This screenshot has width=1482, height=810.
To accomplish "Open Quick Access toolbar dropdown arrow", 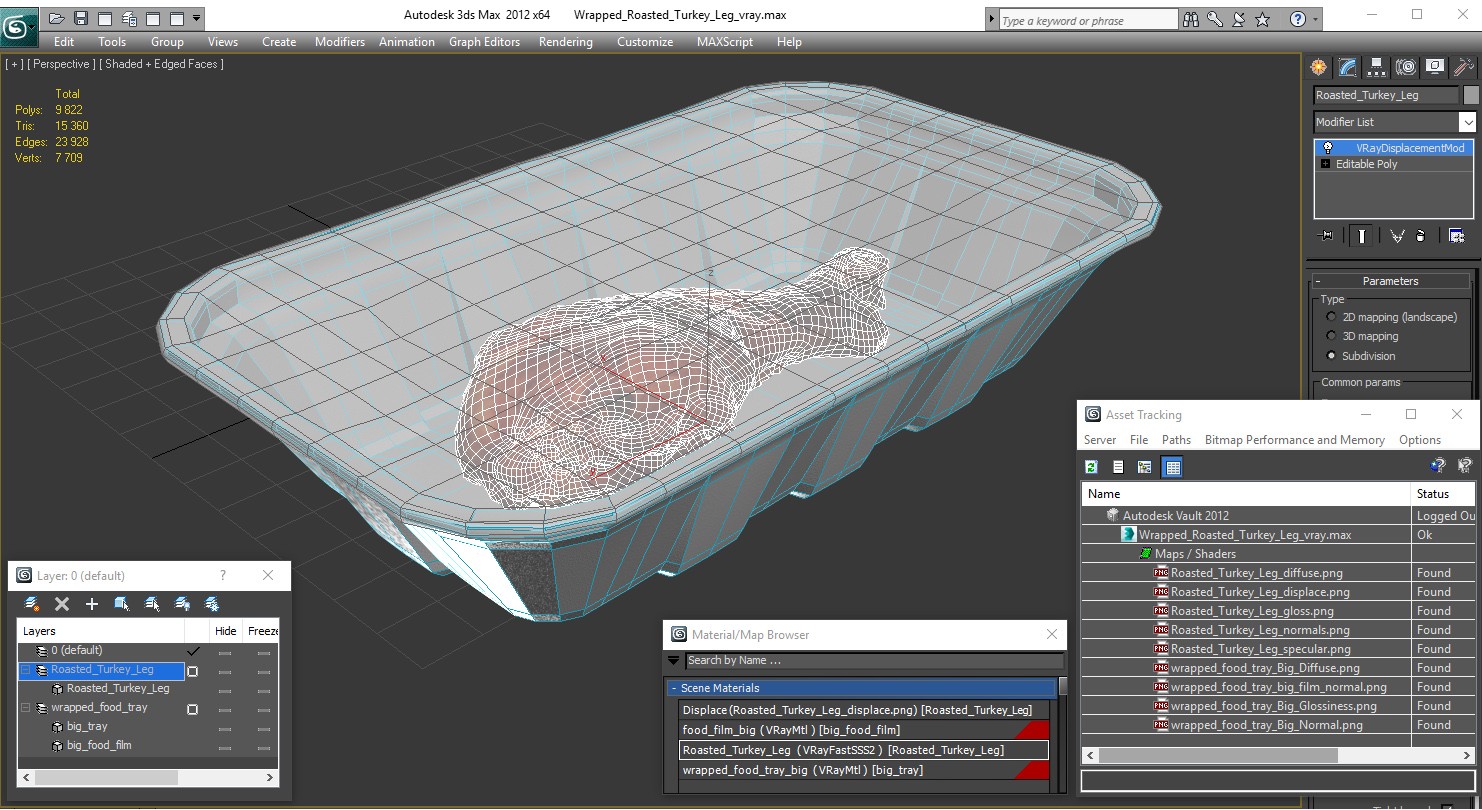I will 196,18.
